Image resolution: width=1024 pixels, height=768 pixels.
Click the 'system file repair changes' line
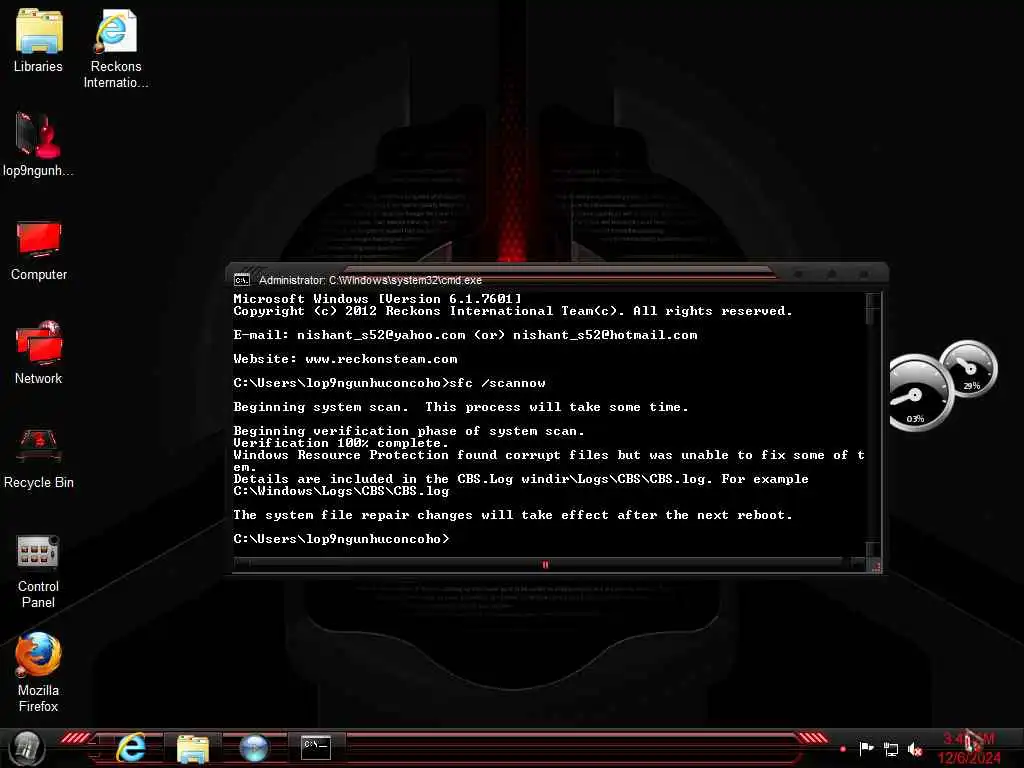coord(513,515)
